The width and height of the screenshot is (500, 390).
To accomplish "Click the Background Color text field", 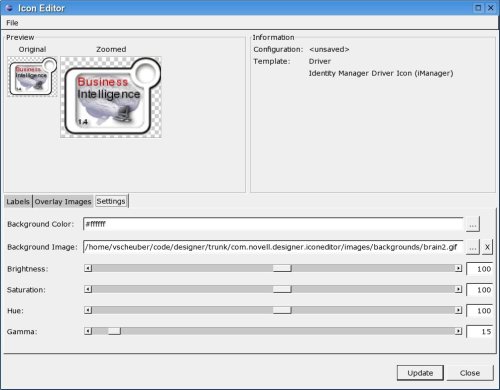I will click(x=273, y=224).
